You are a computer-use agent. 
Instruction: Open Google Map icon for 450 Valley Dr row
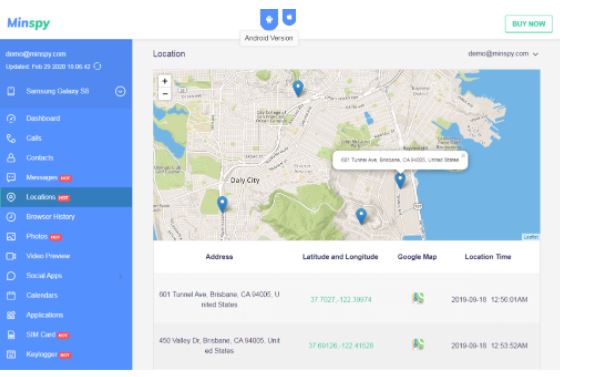[418, 344]
